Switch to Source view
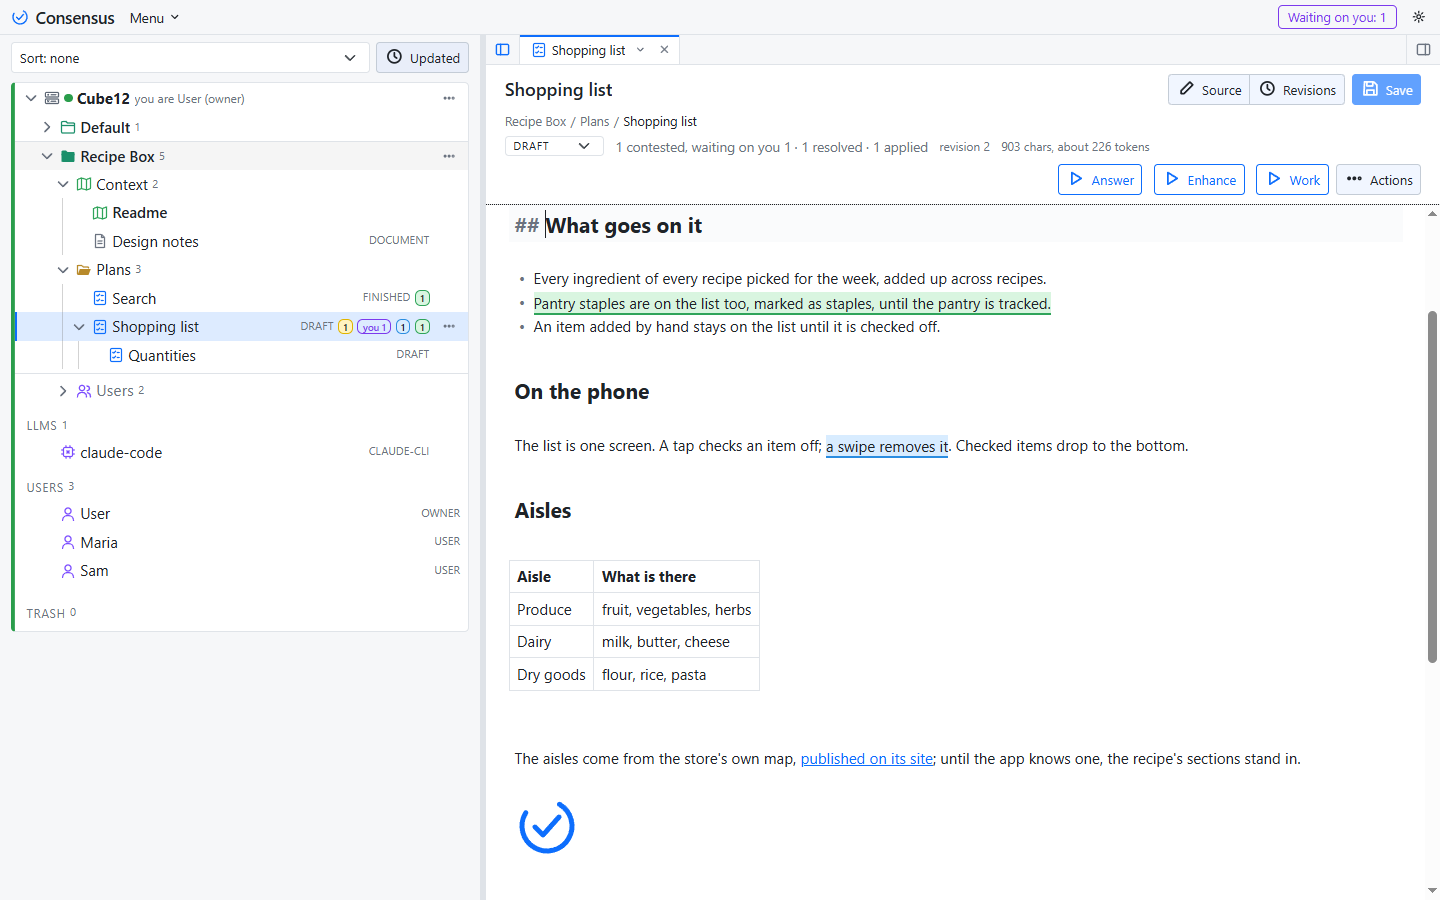The image size is (1440, 900). coord(1209,90)
